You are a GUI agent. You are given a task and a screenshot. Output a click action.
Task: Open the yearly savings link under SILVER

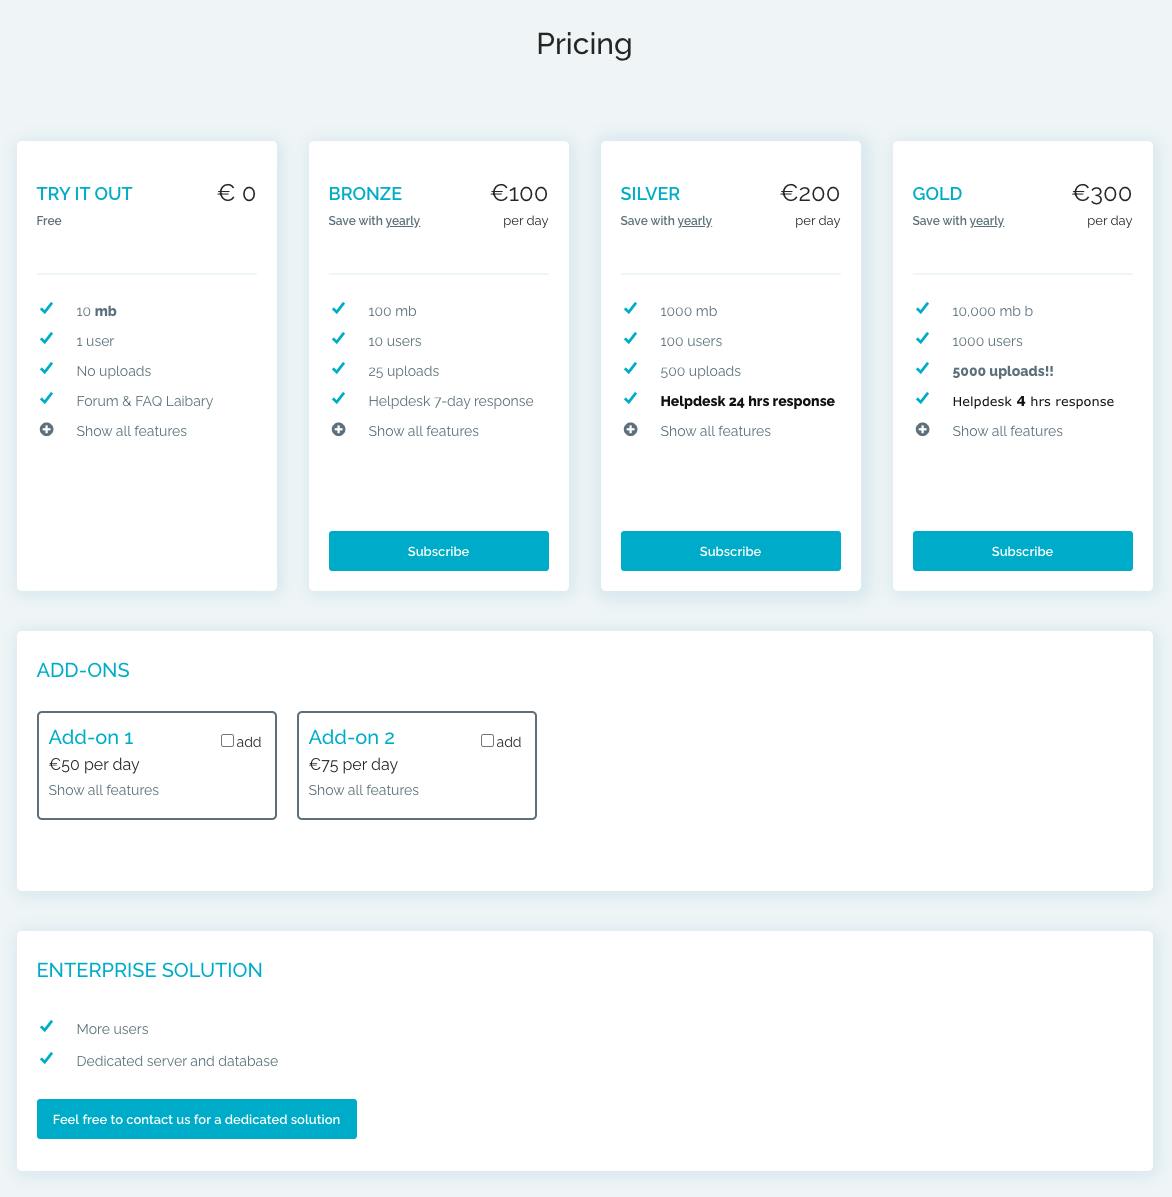pos(694,220)
